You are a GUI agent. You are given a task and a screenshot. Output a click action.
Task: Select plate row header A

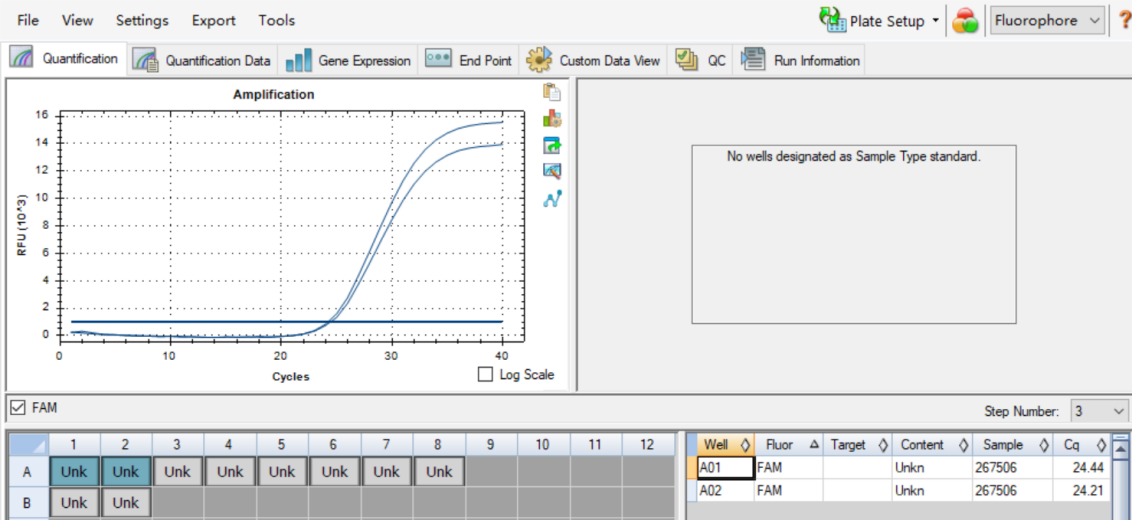click(27, 472)
